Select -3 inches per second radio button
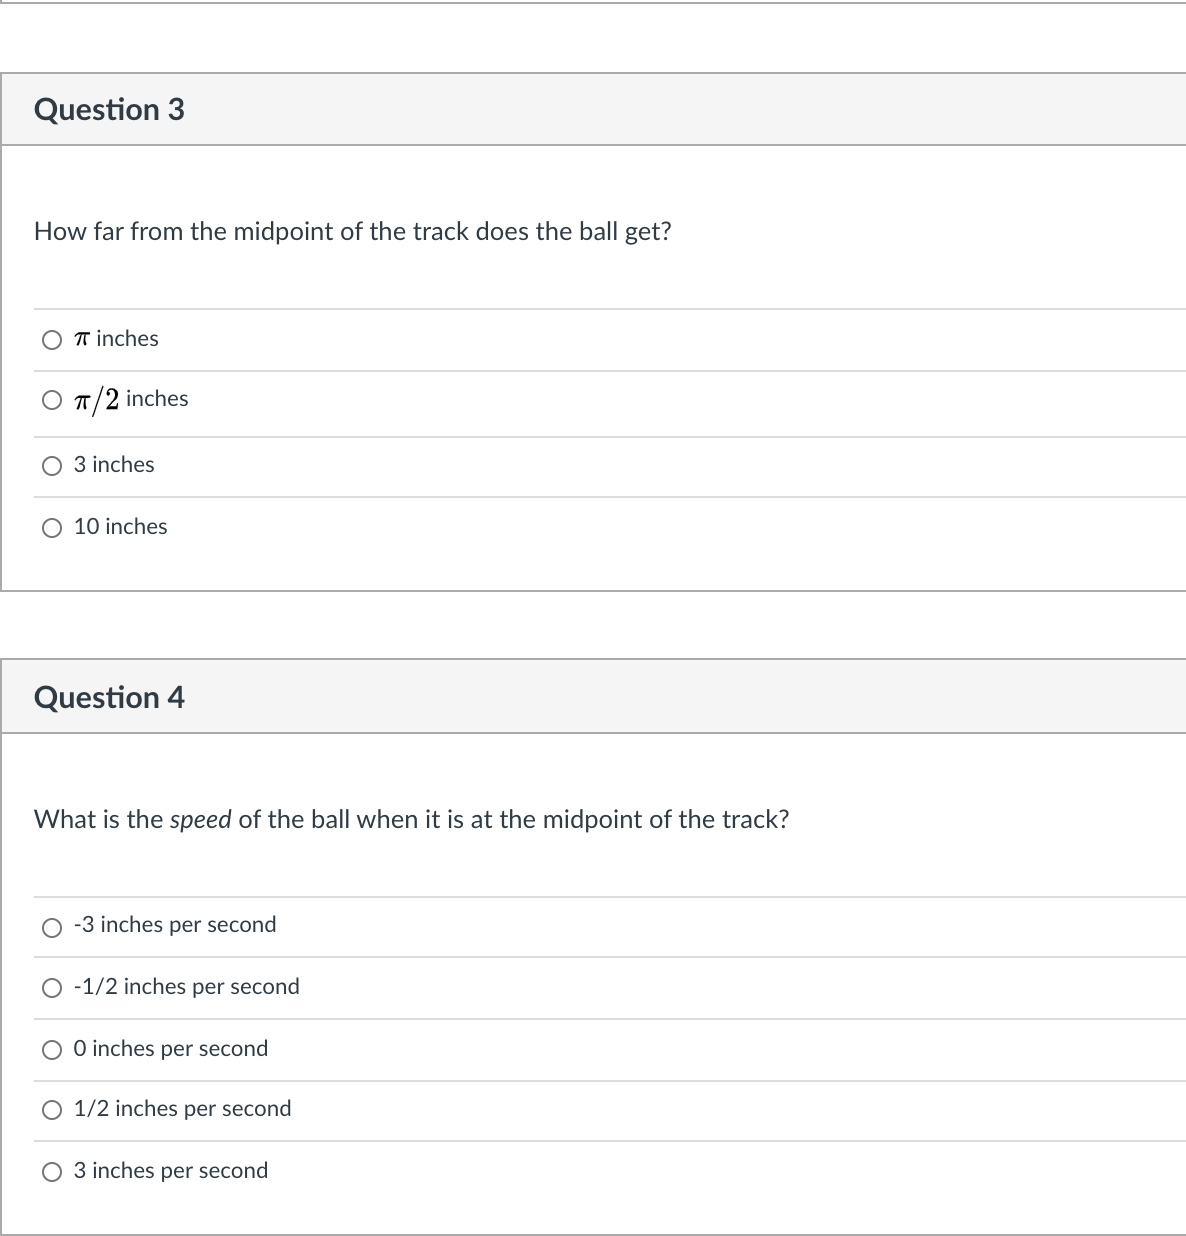1186x1236 pixels. (52, 928)
